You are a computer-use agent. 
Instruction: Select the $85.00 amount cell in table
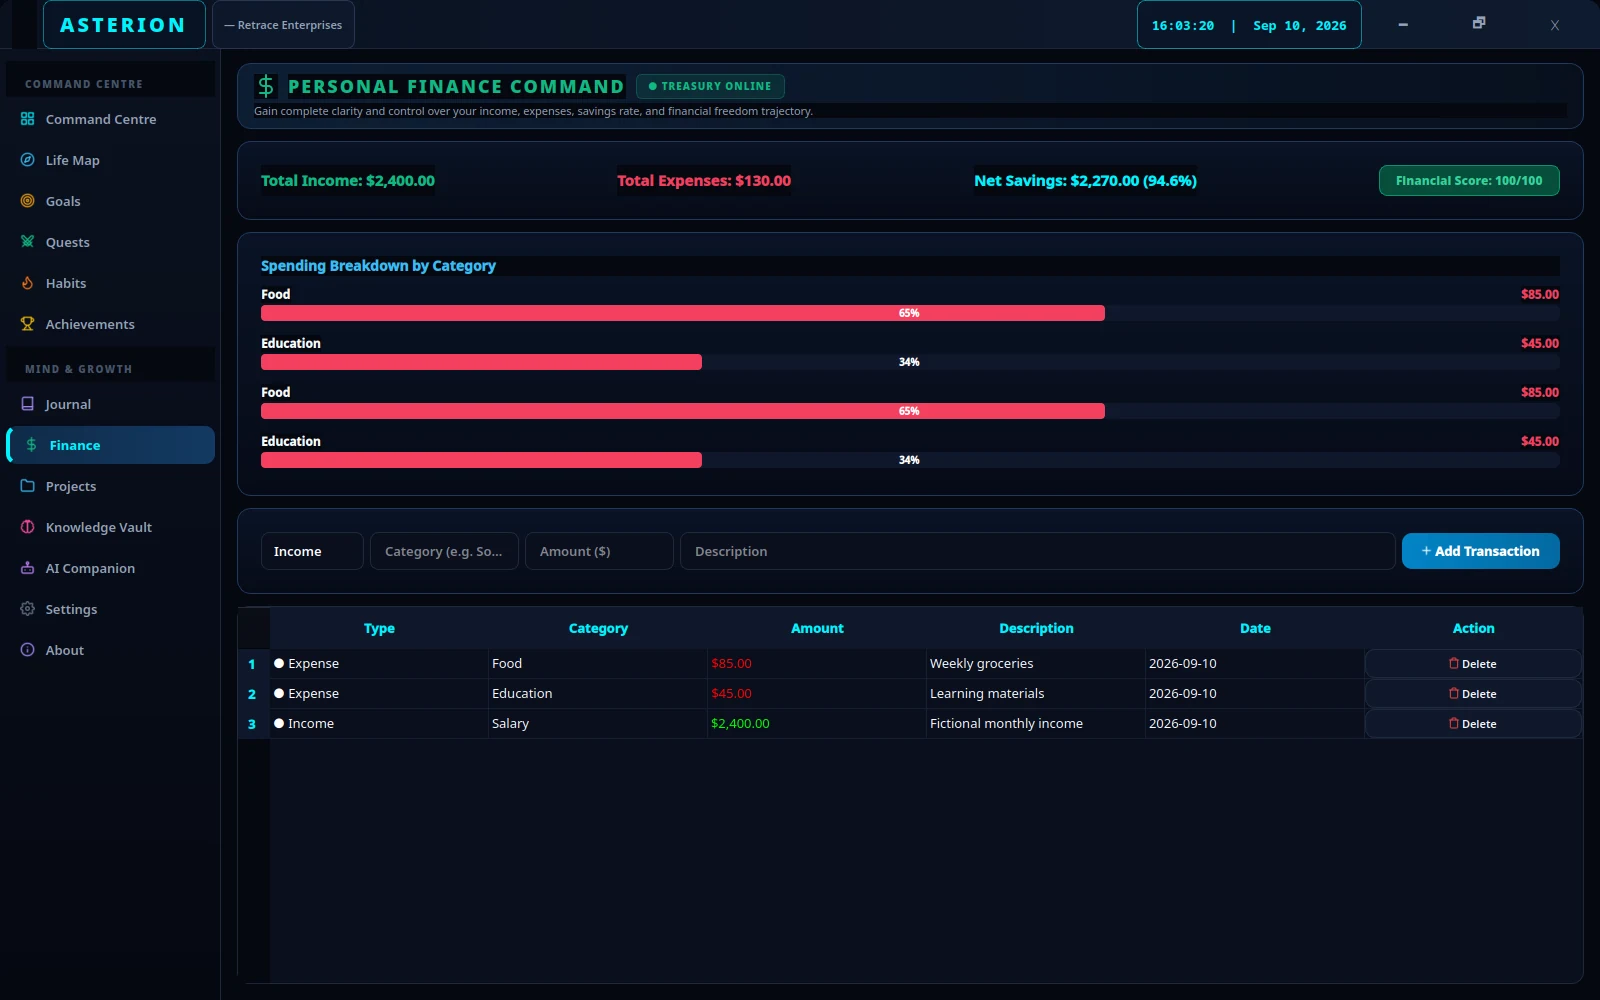[x=817, y=663]
